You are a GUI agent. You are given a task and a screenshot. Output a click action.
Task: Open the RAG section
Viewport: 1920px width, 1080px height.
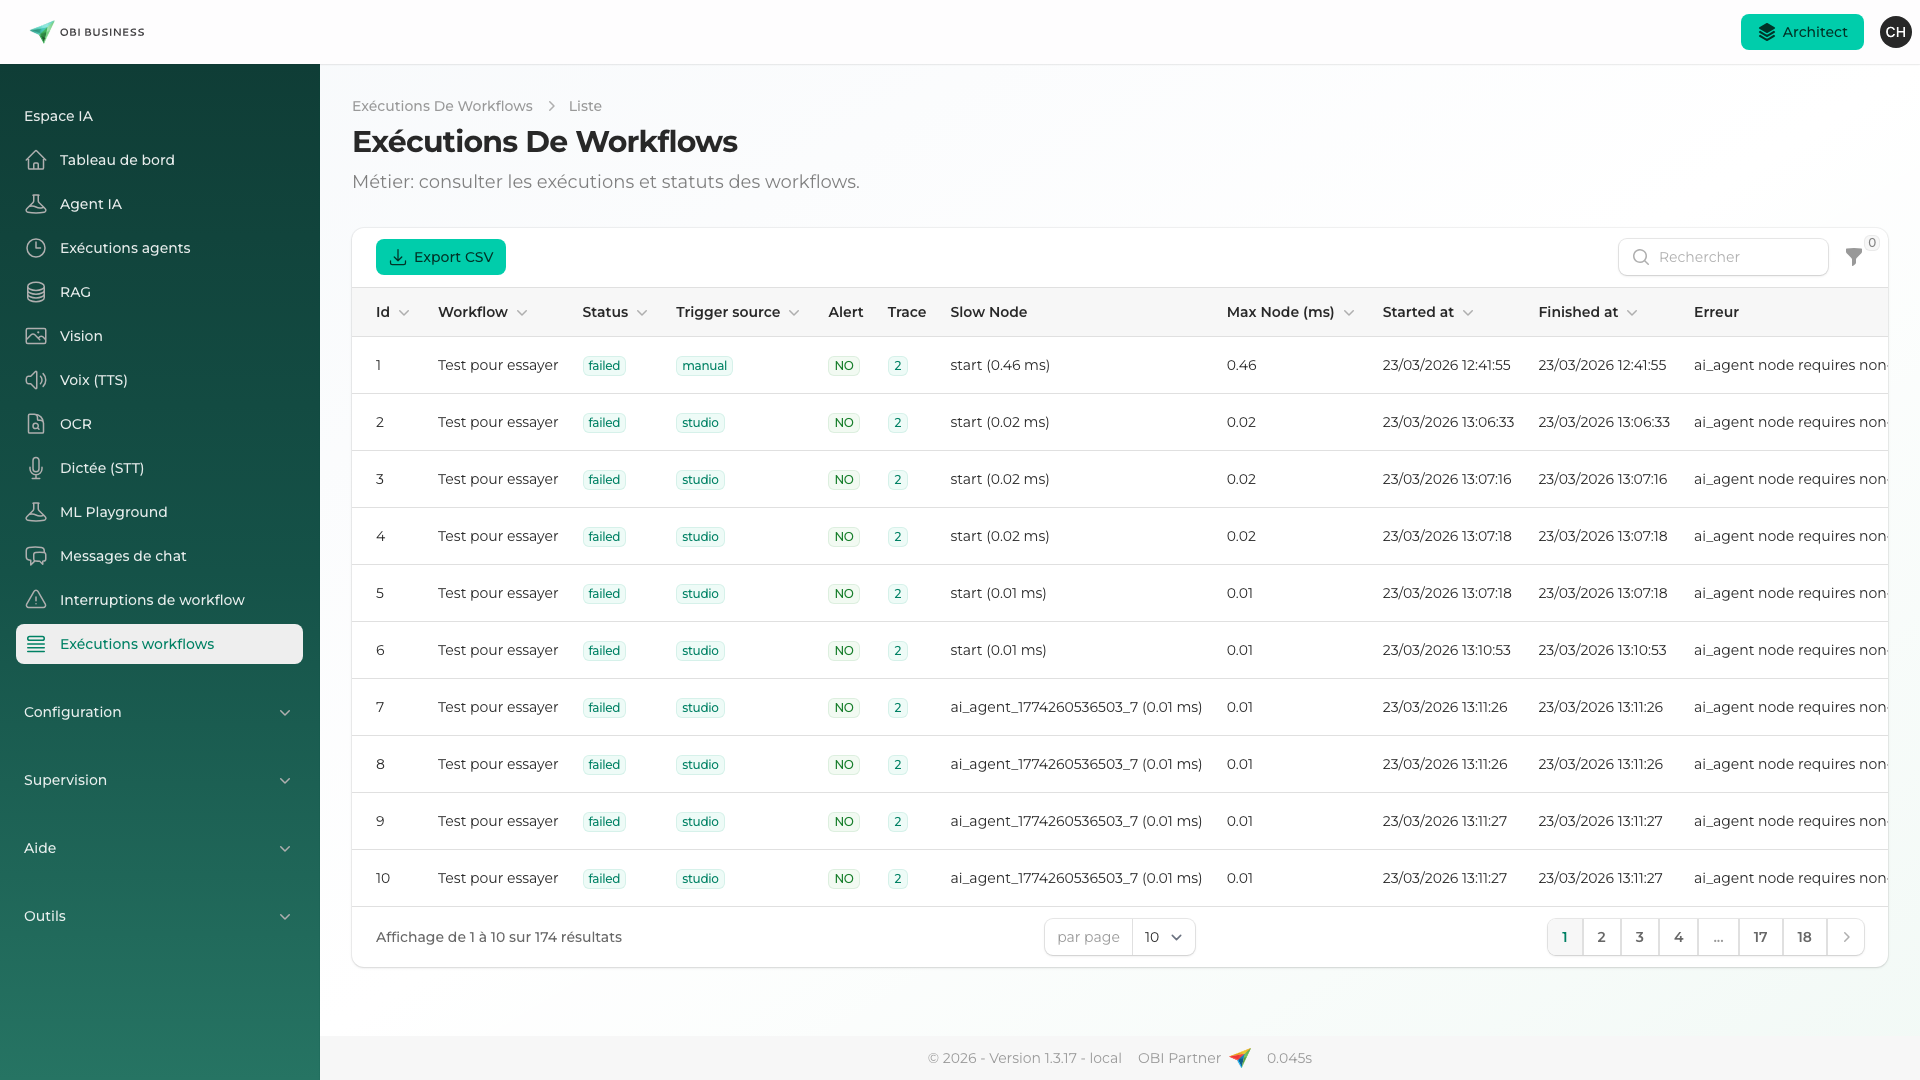coord(77,292)
